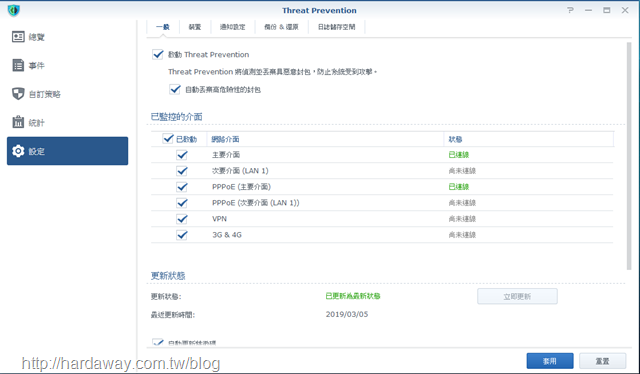The image size is (640, 374).
Task: Uncheck the 主要介面 interface checkbox
Action: 182,155
